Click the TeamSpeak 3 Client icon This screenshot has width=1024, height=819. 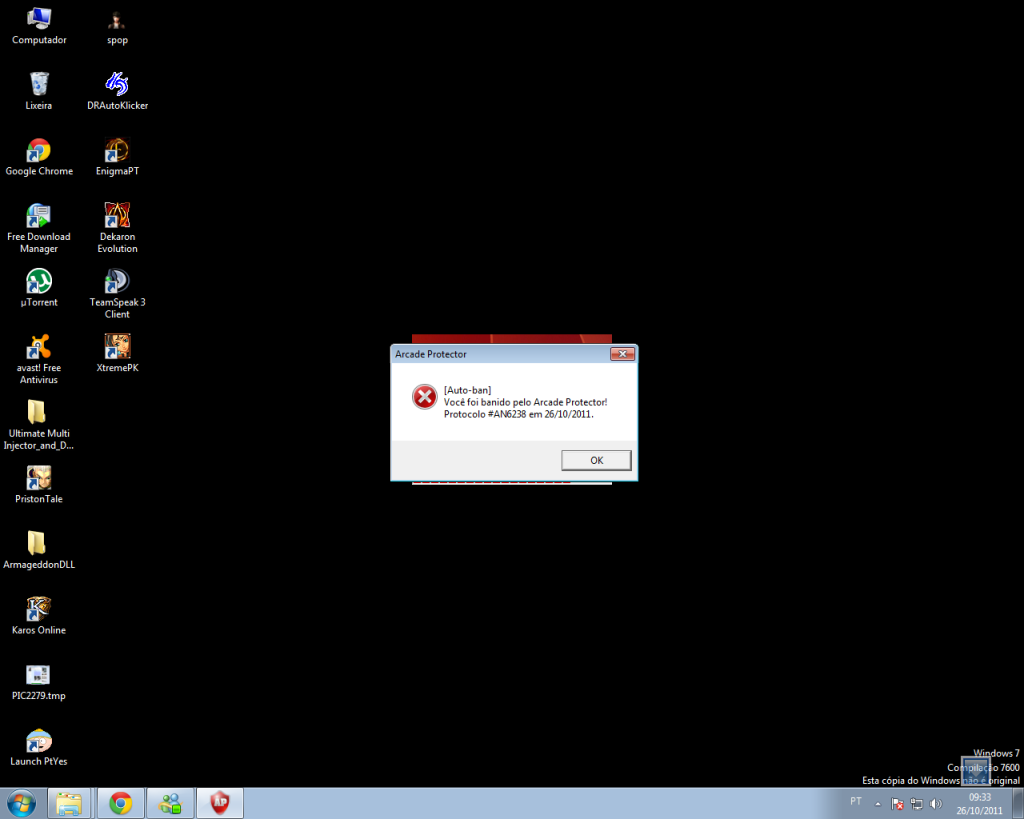click(117, 282)
